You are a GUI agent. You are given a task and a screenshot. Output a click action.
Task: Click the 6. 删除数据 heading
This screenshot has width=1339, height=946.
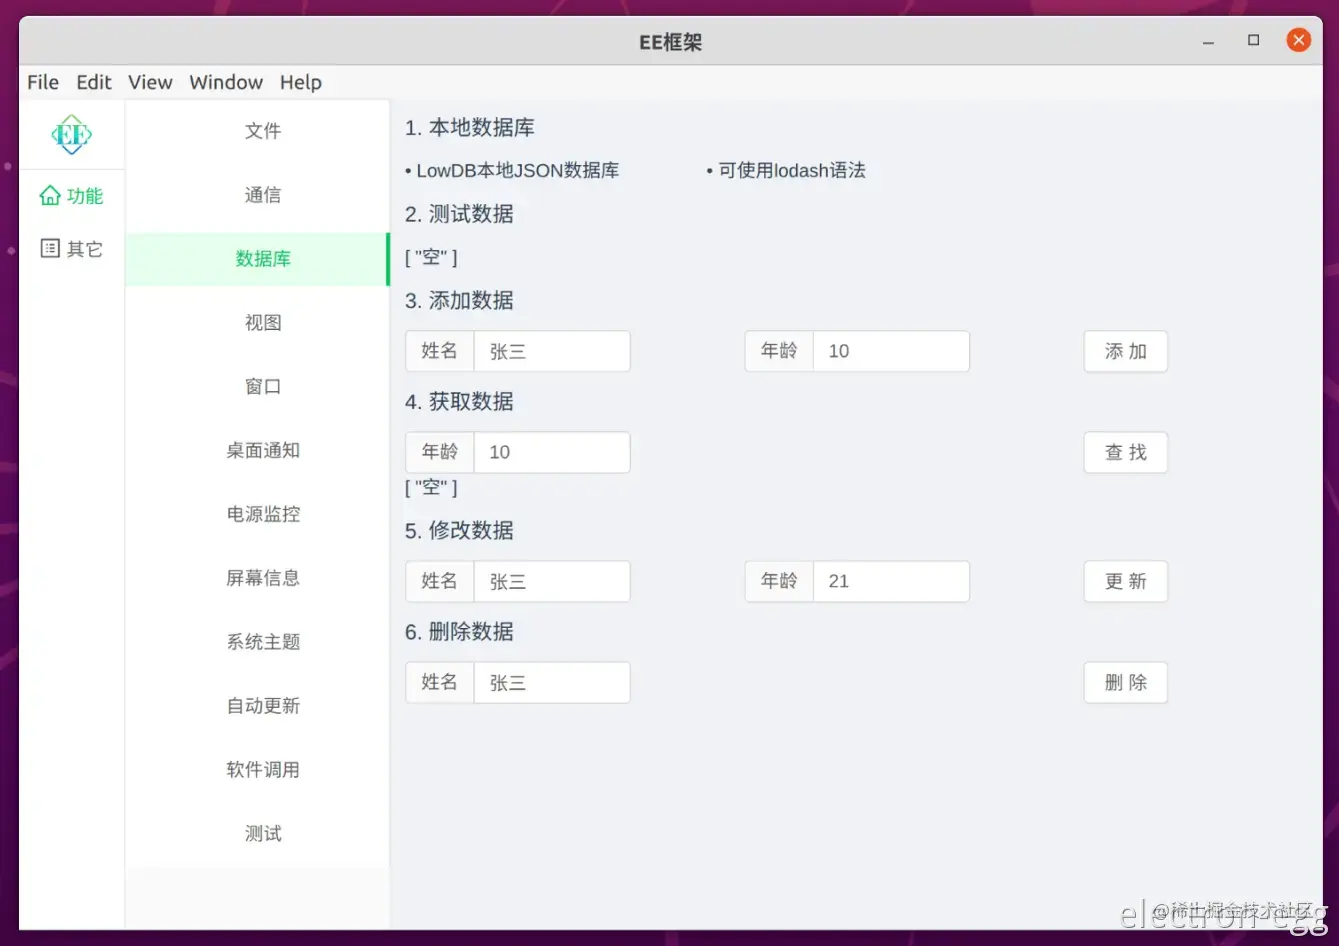tap(459, 631)
